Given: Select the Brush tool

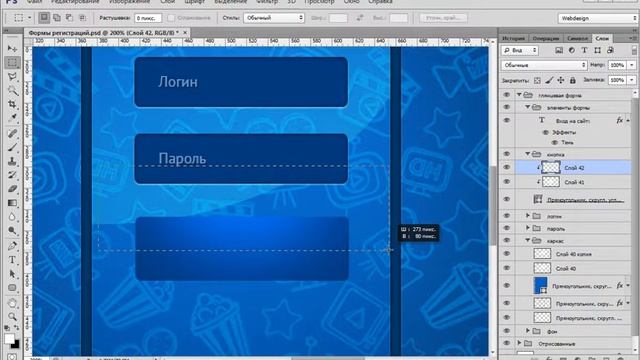Looking at the screenshot, I should click(12, 147).
